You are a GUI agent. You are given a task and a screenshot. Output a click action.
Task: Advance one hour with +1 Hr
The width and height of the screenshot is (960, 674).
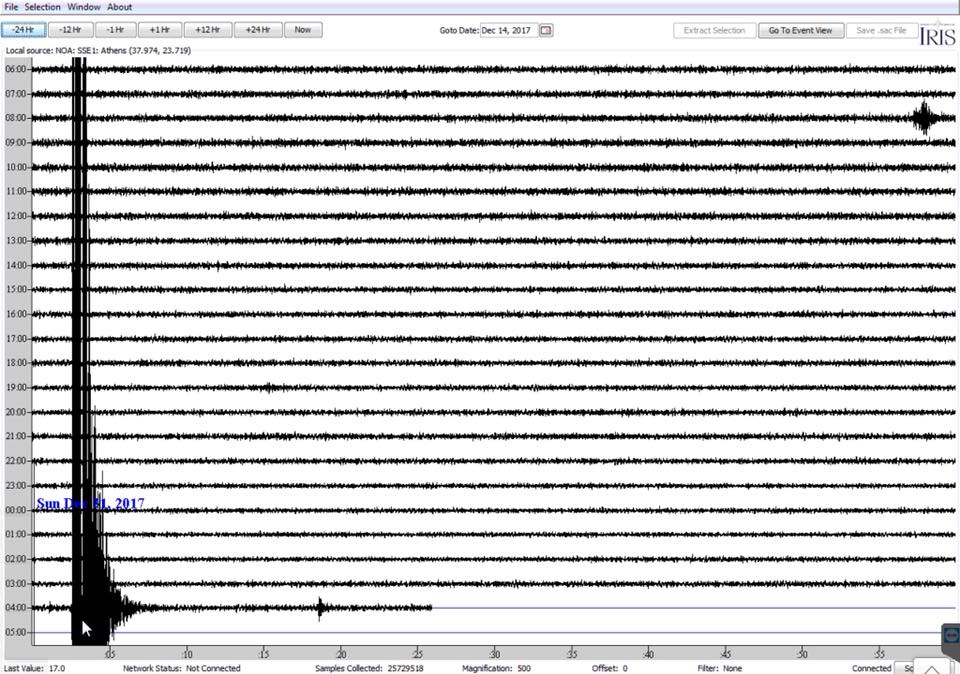click(x=159, y=30)
